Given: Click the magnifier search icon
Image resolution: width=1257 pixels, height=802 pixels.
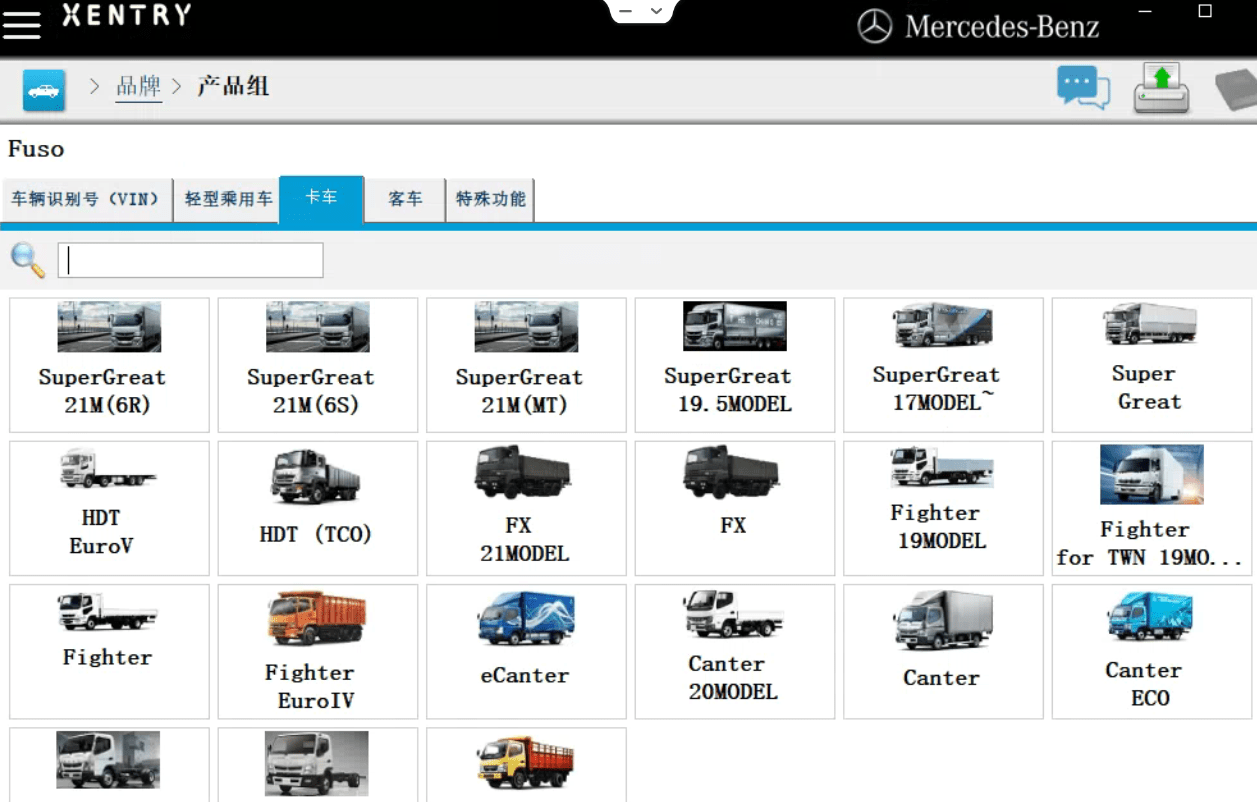Looking at the screenshot, I should (27, 260).
